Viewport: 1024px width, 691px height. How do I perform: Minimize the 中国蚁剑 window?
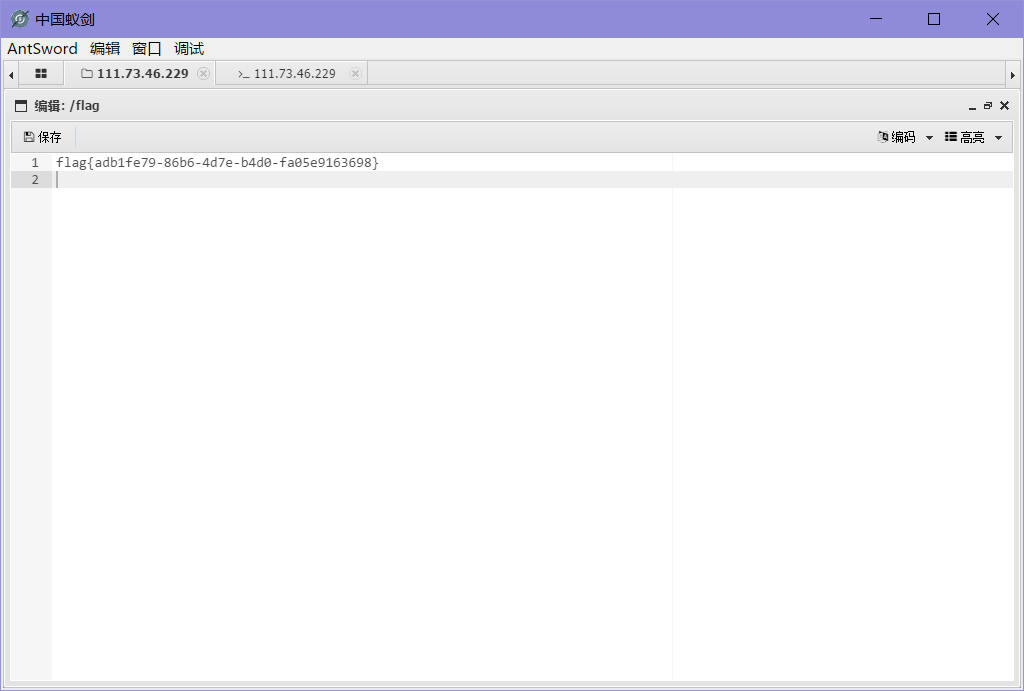pos(876,19)
